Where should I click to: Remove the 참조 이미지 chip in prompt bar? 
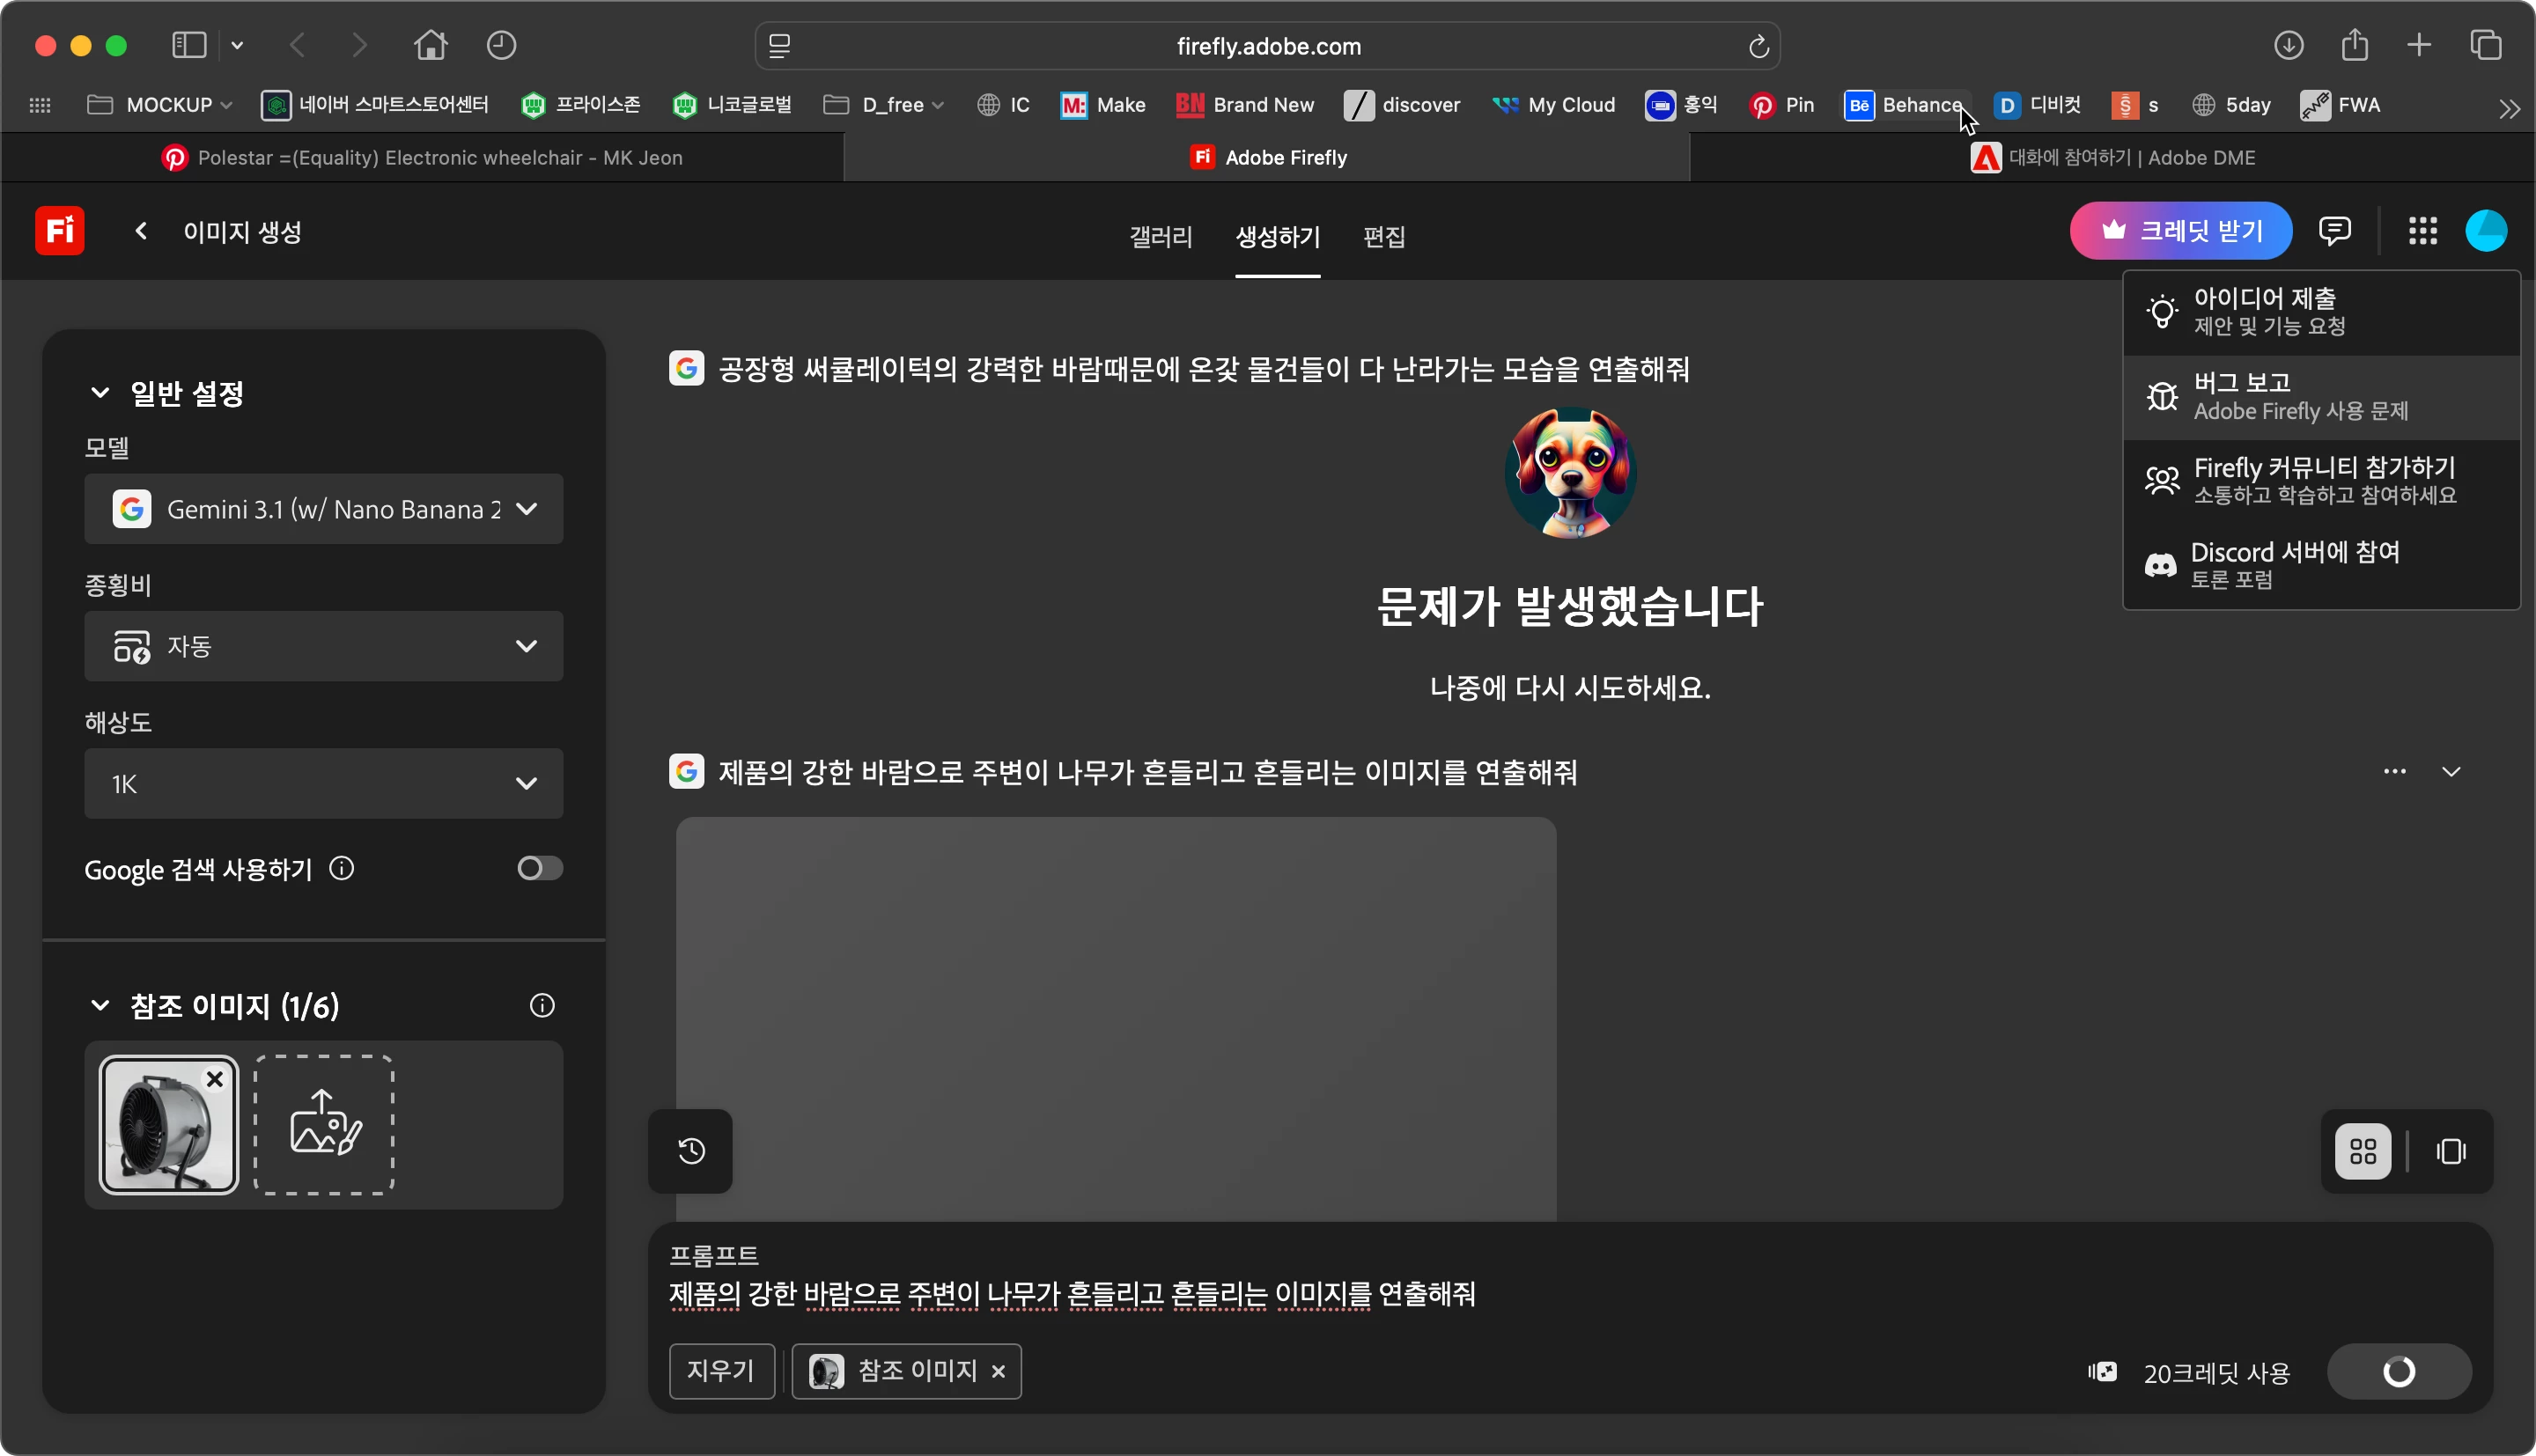click(x=998, y=1372)
